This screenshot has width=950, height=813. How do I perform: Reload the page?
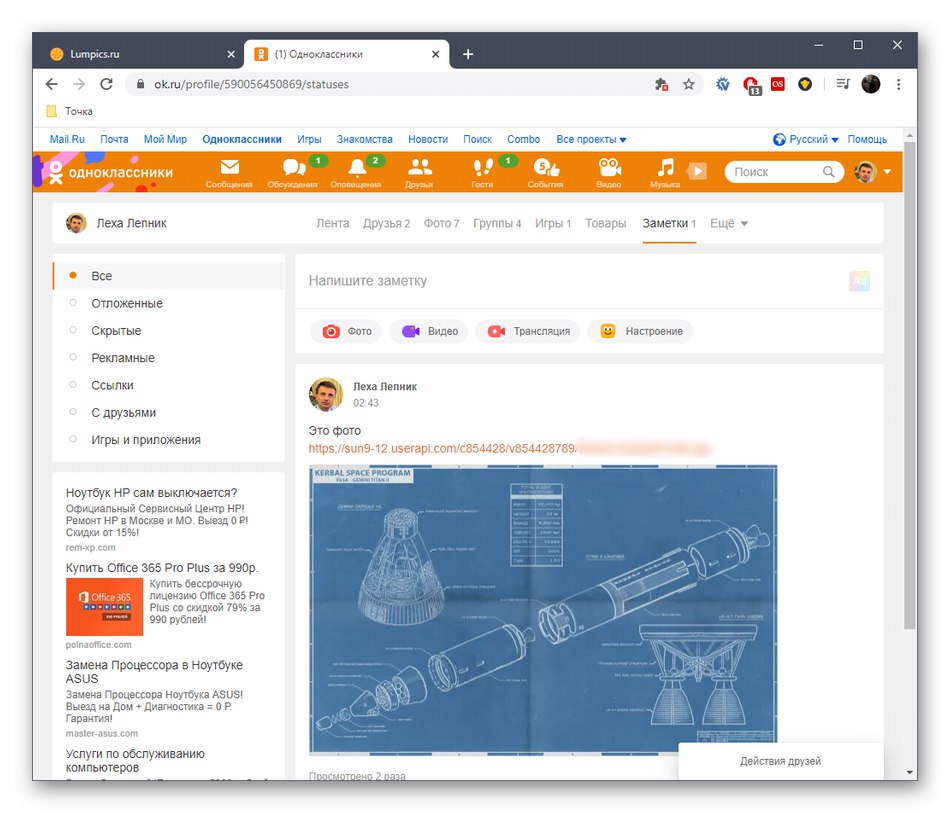tap(107, 84)
